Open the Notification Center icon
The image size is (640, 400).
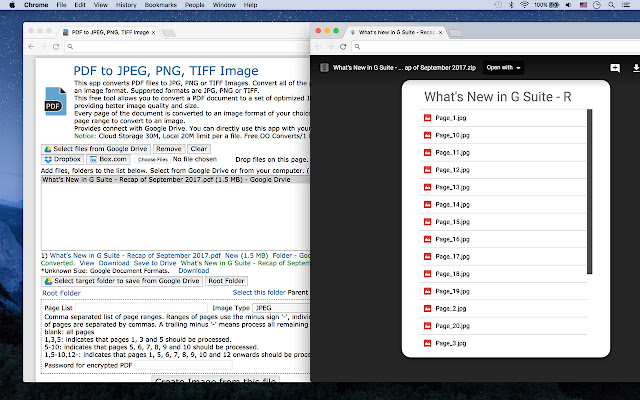click(626, 5)
